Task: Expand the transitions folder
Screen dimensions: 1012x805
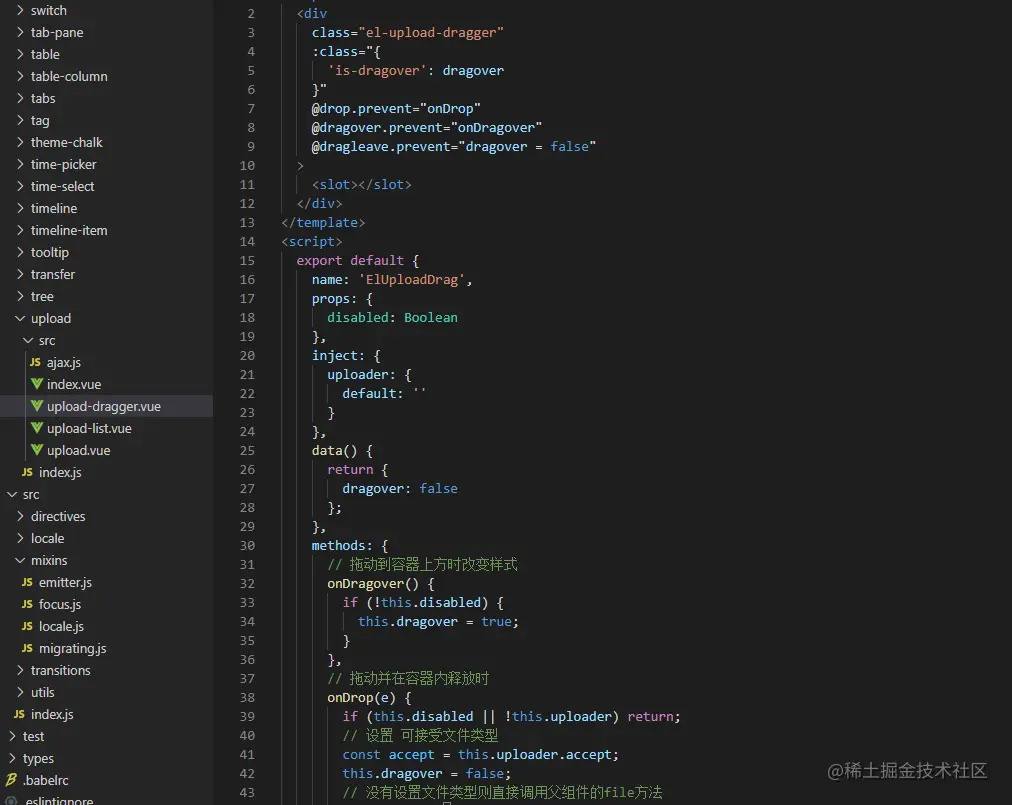Action: (20, 670)
